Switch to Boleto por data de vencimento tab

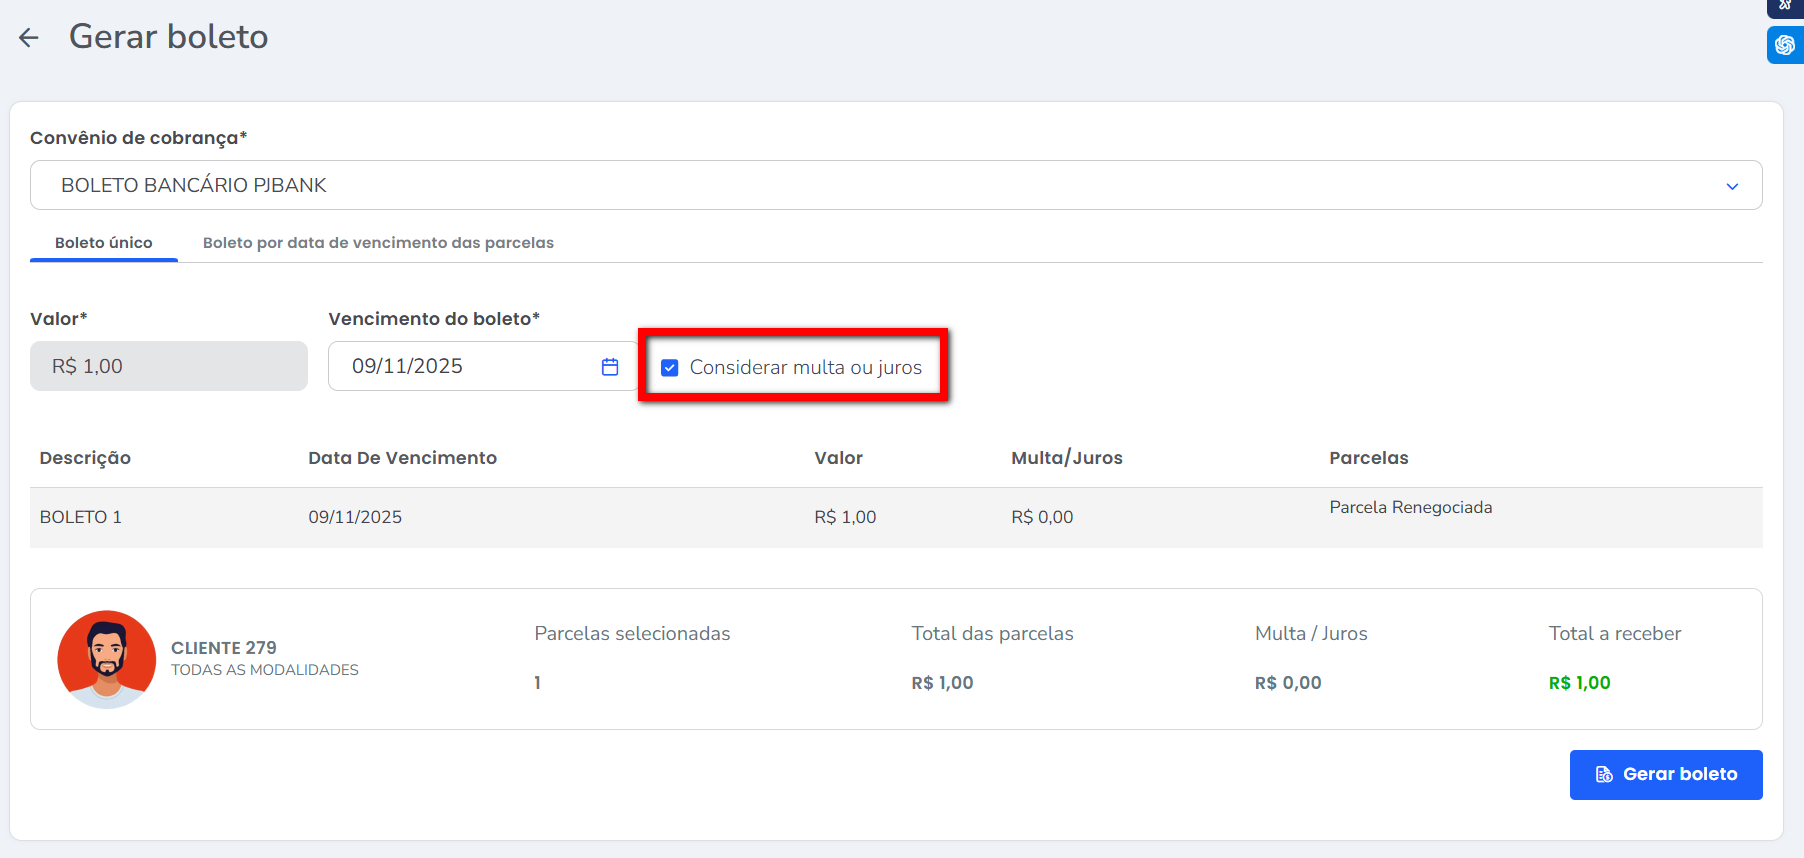tap(378, 243)
